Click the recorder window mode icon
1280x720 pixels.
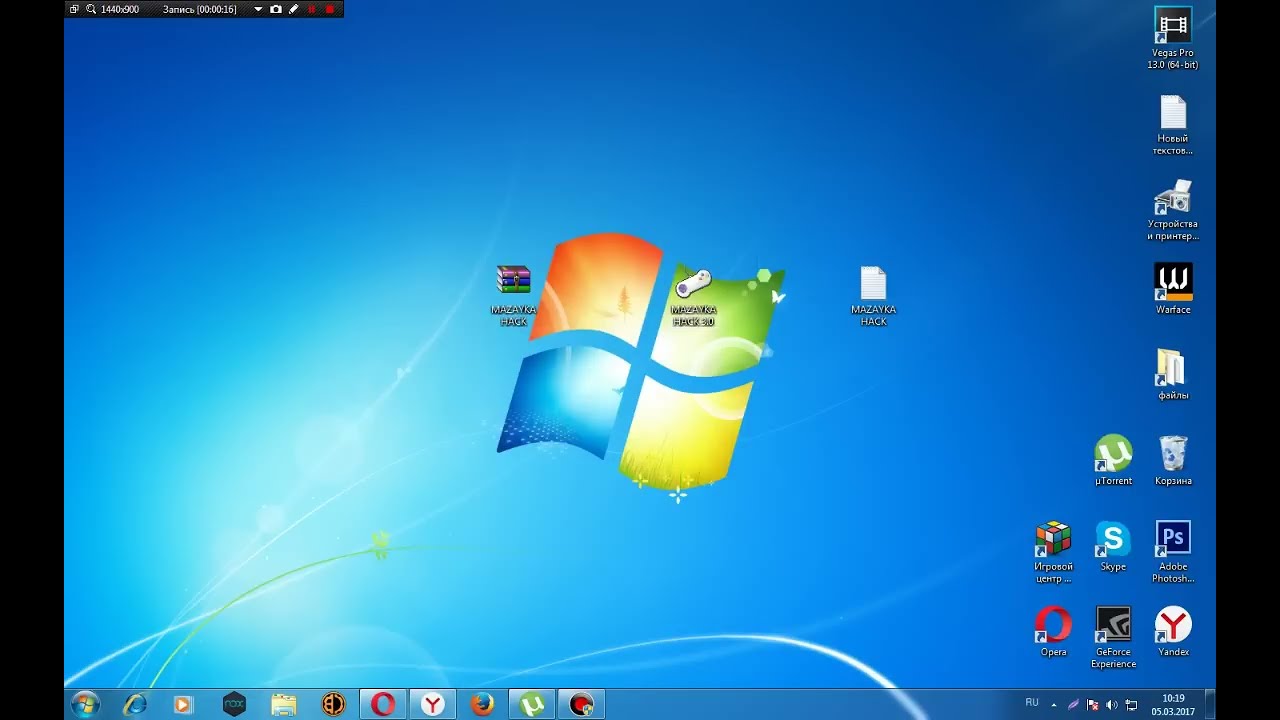[x=74, y=9]
